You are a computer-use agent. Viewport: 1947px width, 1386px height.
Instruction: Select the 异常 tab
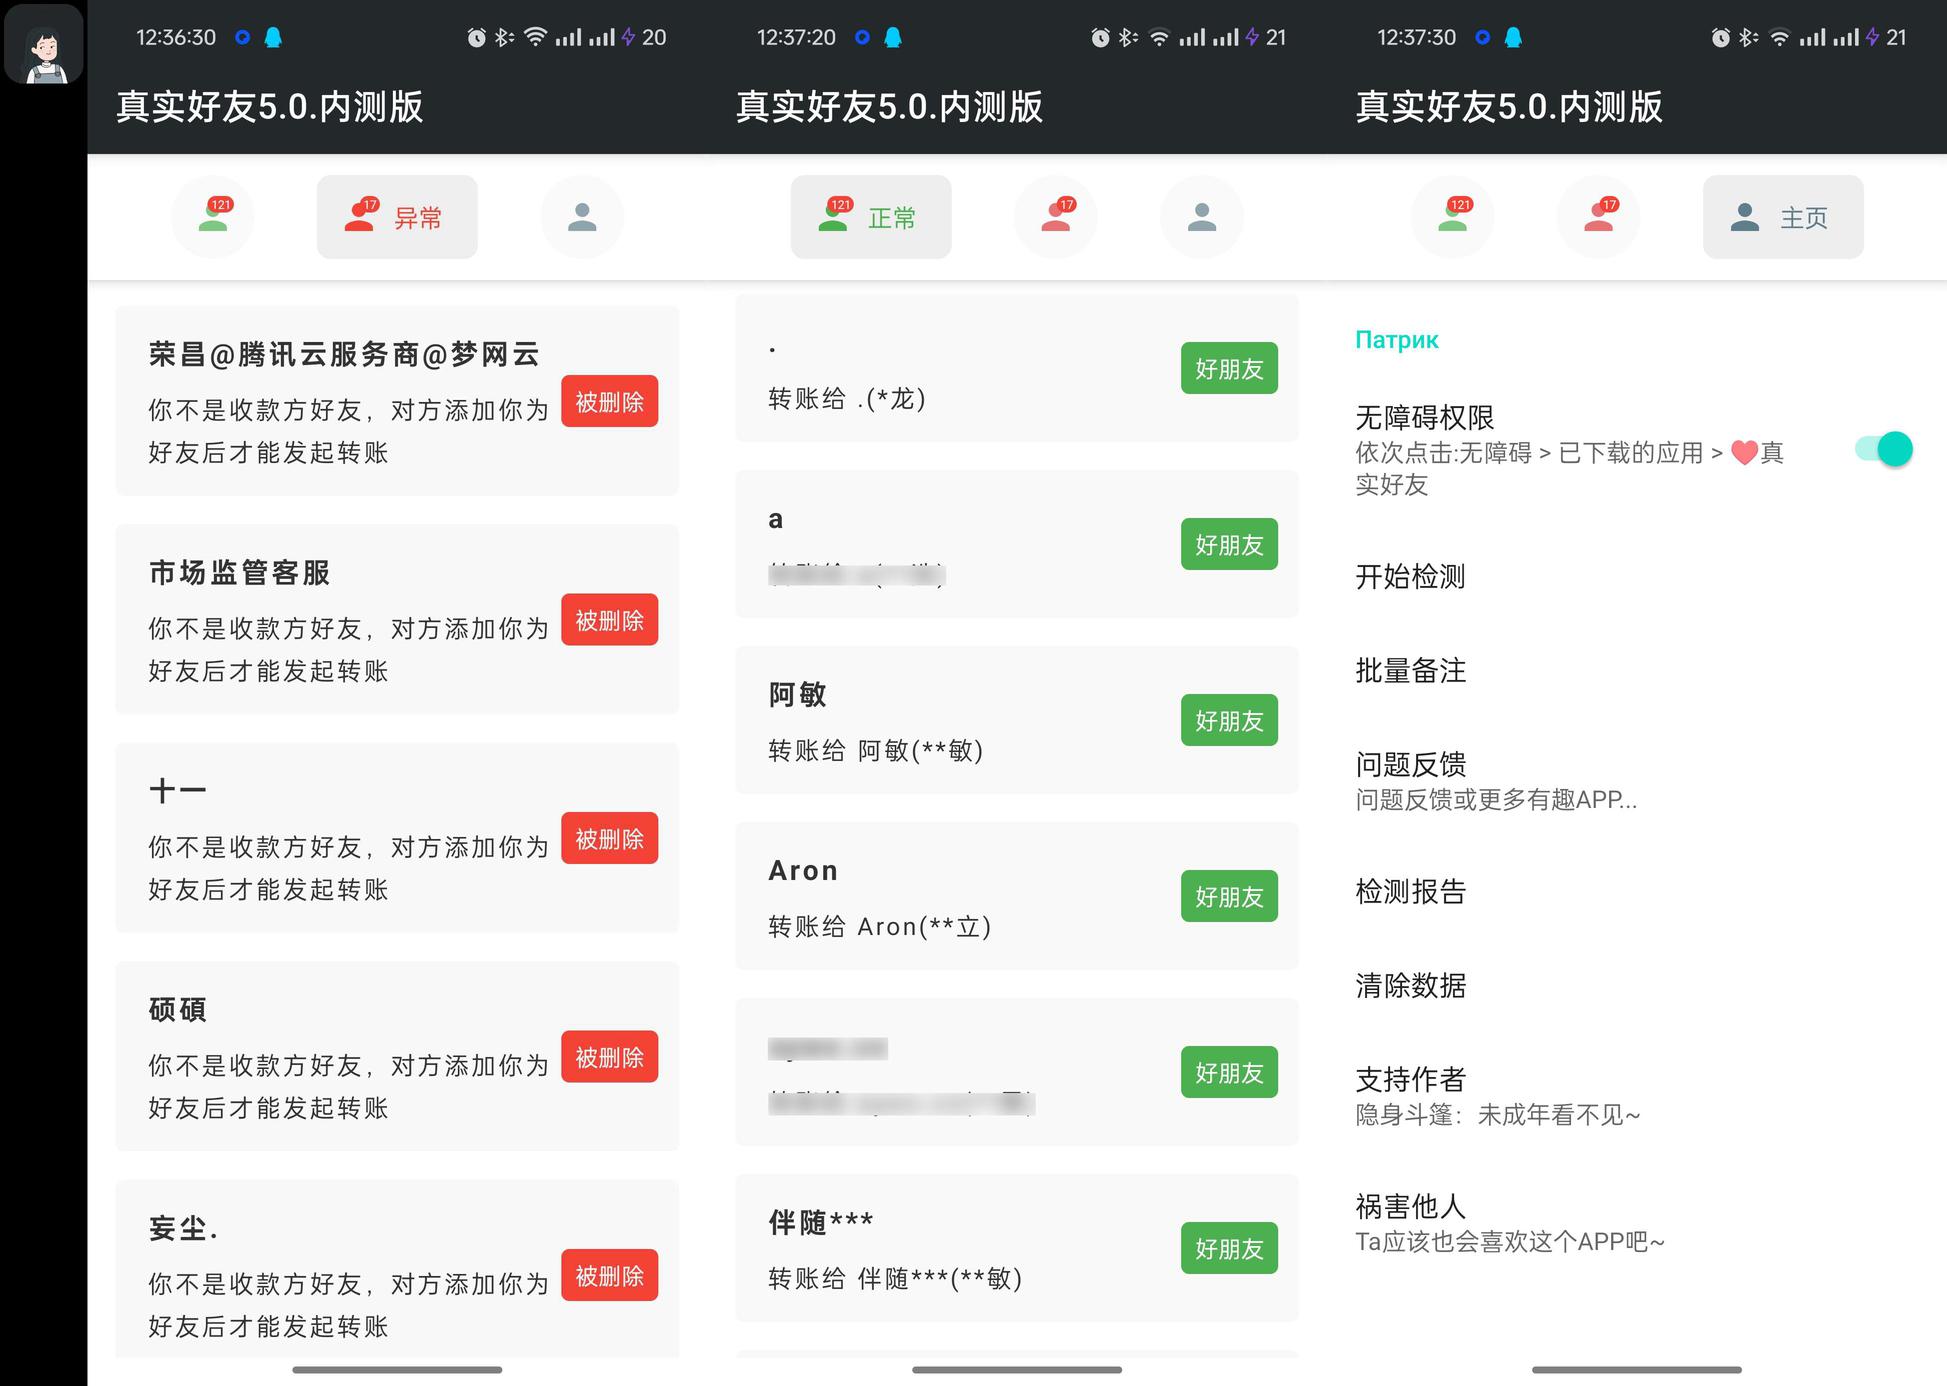(397, 217)
